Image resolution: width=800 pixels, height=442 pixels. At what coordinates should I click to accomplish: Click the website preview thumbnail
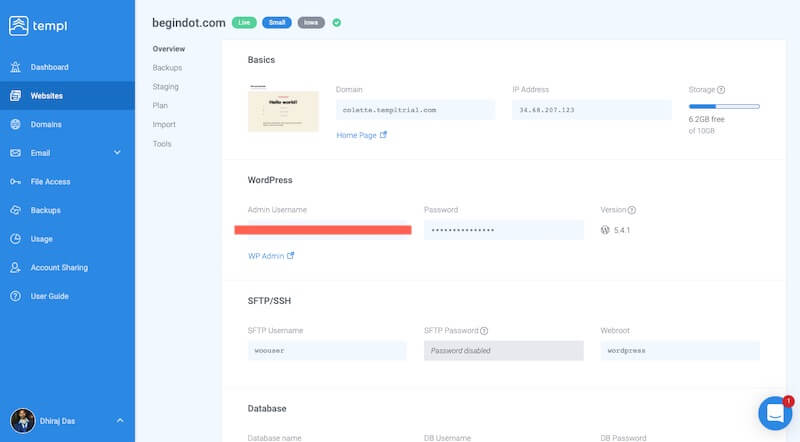[283, 109]
